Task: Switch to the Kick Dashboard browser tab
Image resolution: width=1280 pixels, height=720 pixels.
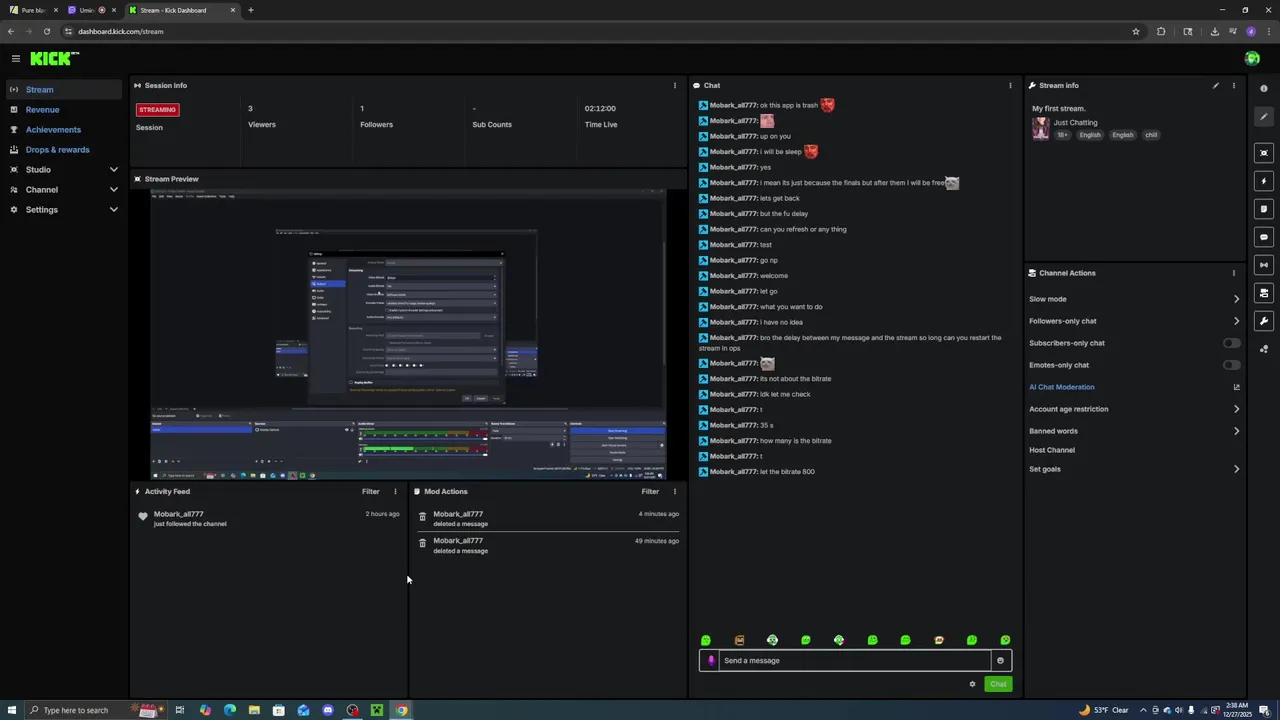Action: [182, 10]
